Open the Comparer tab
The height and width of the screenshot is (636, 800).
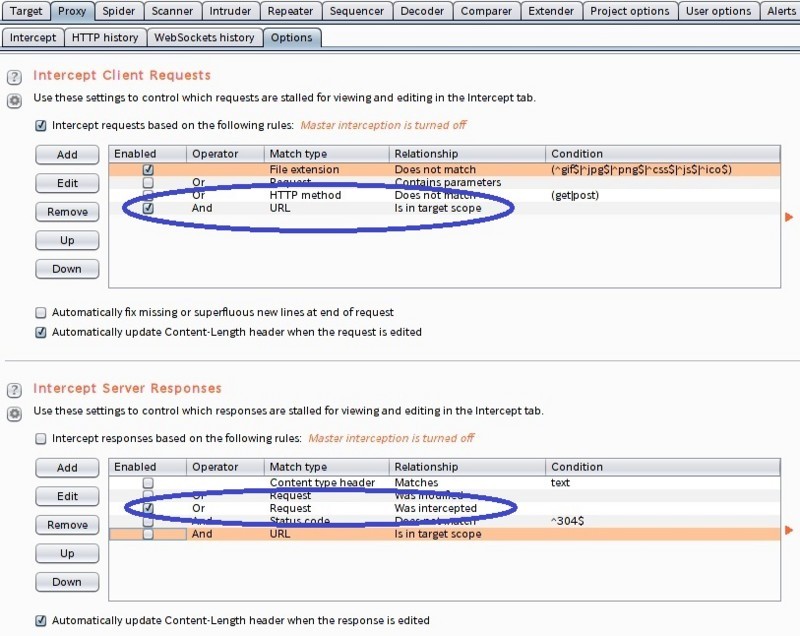click(x=486, y=11)
